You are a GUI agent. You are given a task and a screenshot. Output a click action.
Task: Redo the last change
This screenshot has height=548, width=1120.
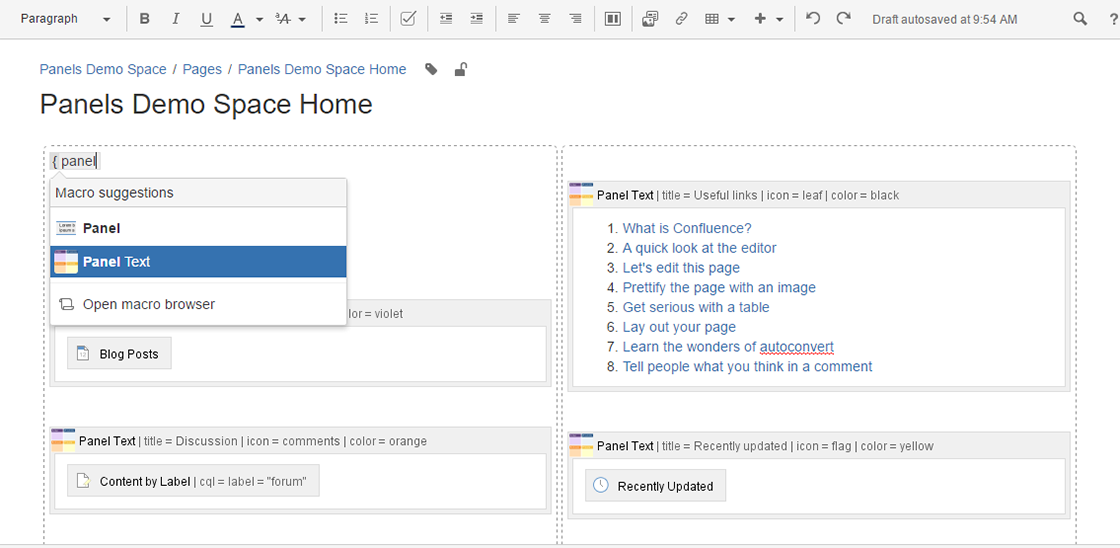click(x=844, y=19)
